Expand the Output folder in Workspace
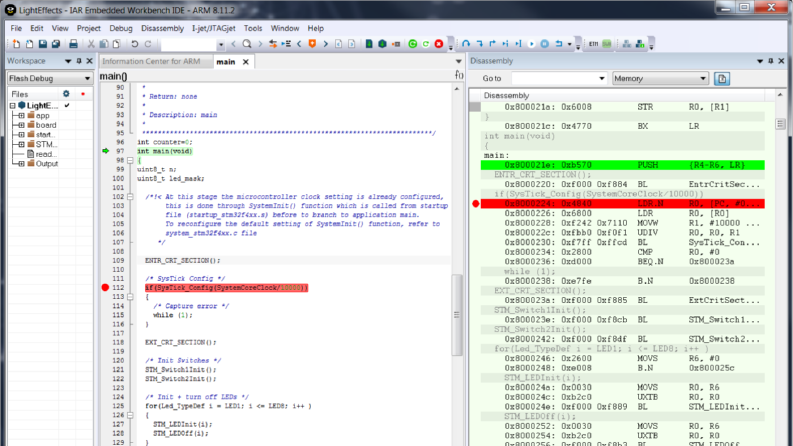793x446 pixels. (21, 163)
